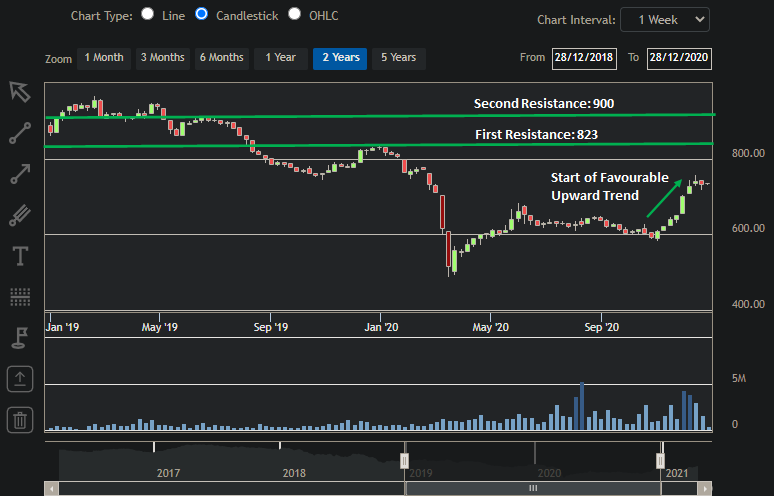The width and height of the screenshot is (774, 496).
Task: Select the line segment drawing tool
Action: point(20,132)
